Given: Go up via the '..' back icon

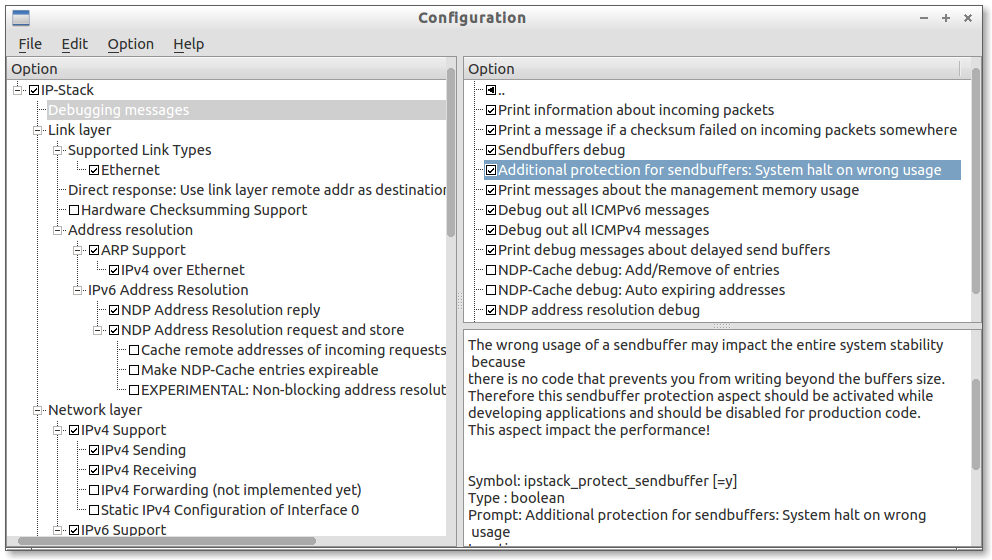Looking at the screenshot, I should (491, 90).
